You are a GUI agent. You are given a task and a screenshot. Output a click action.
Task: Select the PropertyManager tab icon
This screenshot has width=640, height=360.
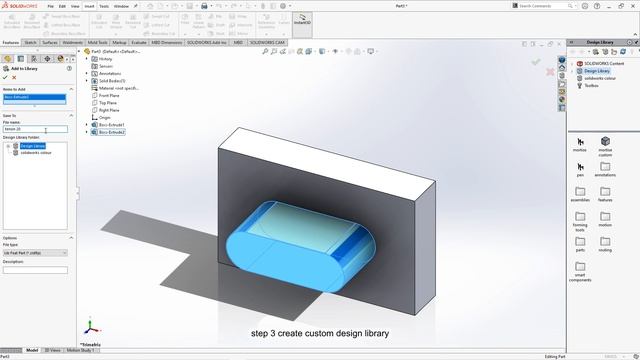(21, 59)
